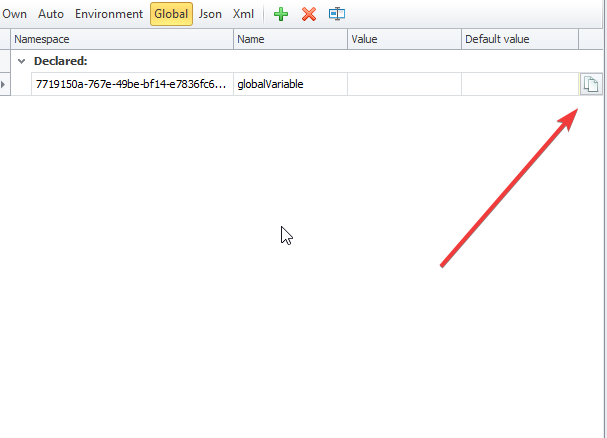Click the empty Value cell of globalVariable
Image resolution: width=607 pixels, height=438 pixels.
coord(404,84)
